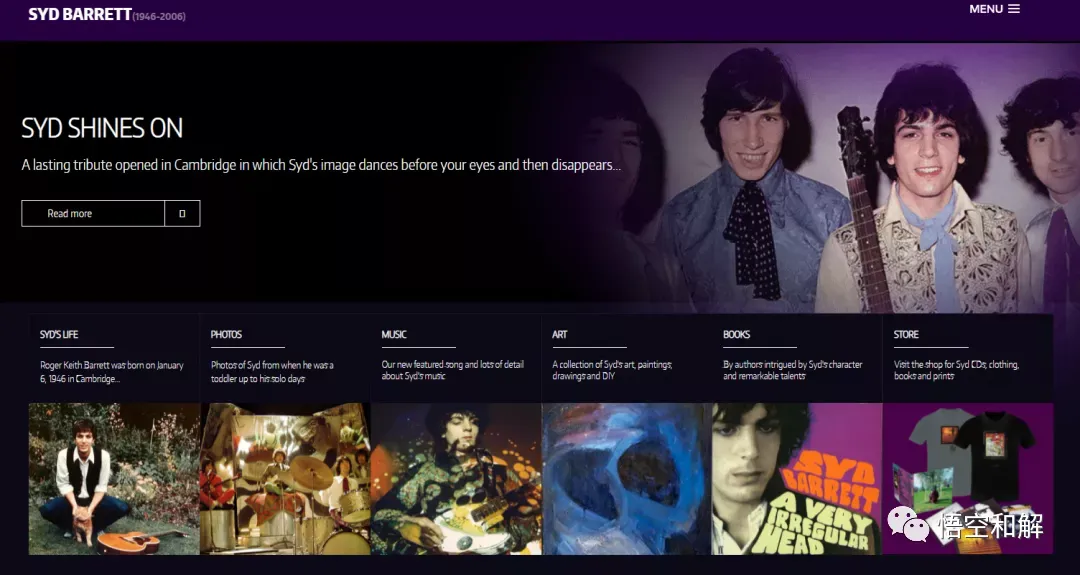This screenshot has height=575, width=1080.
Task: Select the Syd in garden thumbnail
Action: tap(114, 479)
